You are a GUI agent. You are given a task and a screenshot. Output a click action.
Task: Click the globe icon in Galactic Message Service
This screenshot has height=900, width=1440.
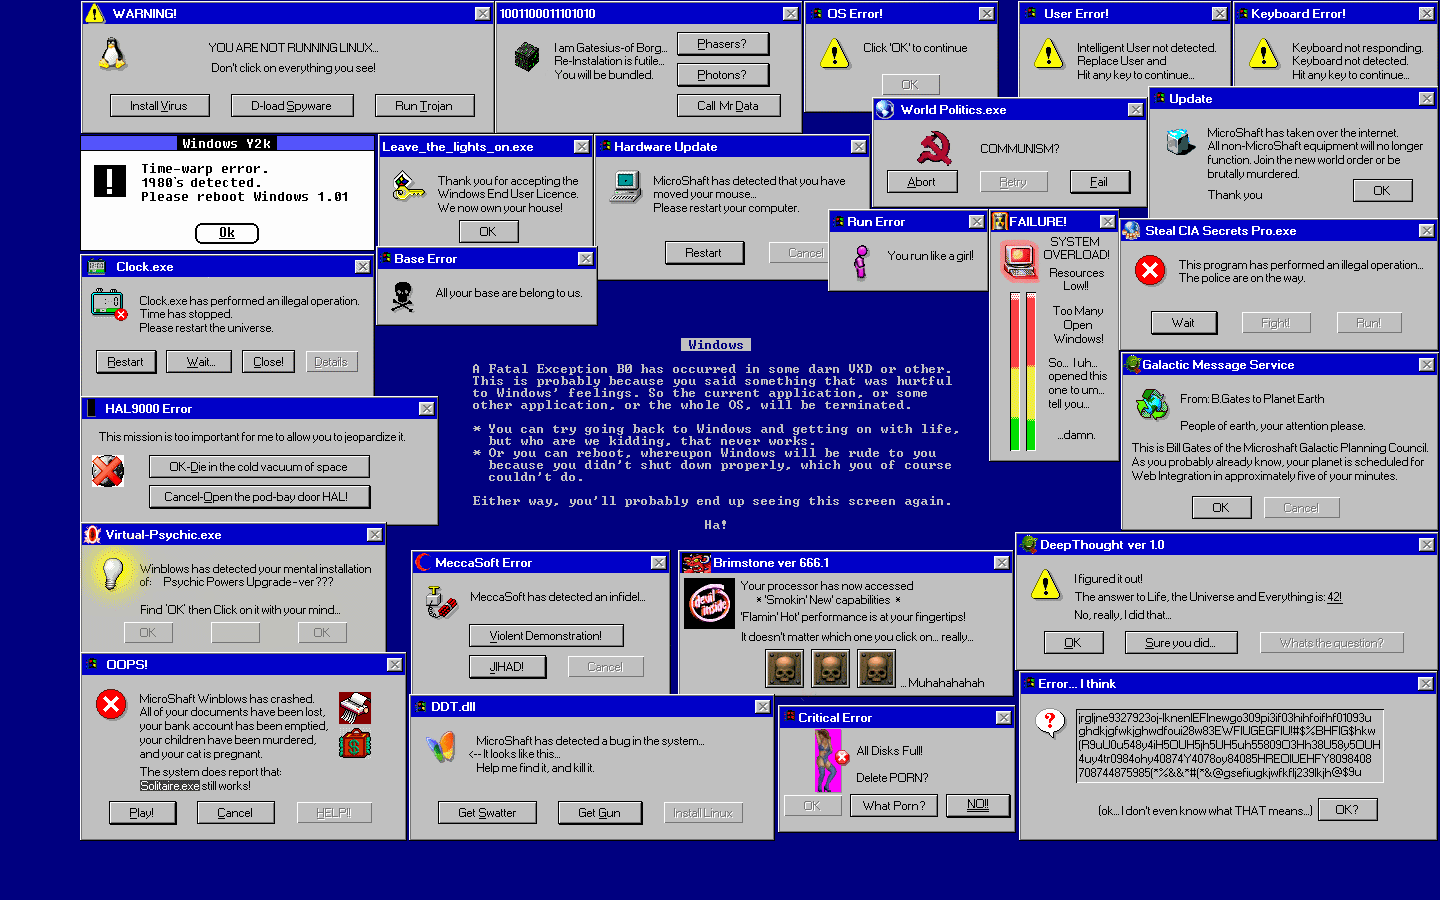1152,404
